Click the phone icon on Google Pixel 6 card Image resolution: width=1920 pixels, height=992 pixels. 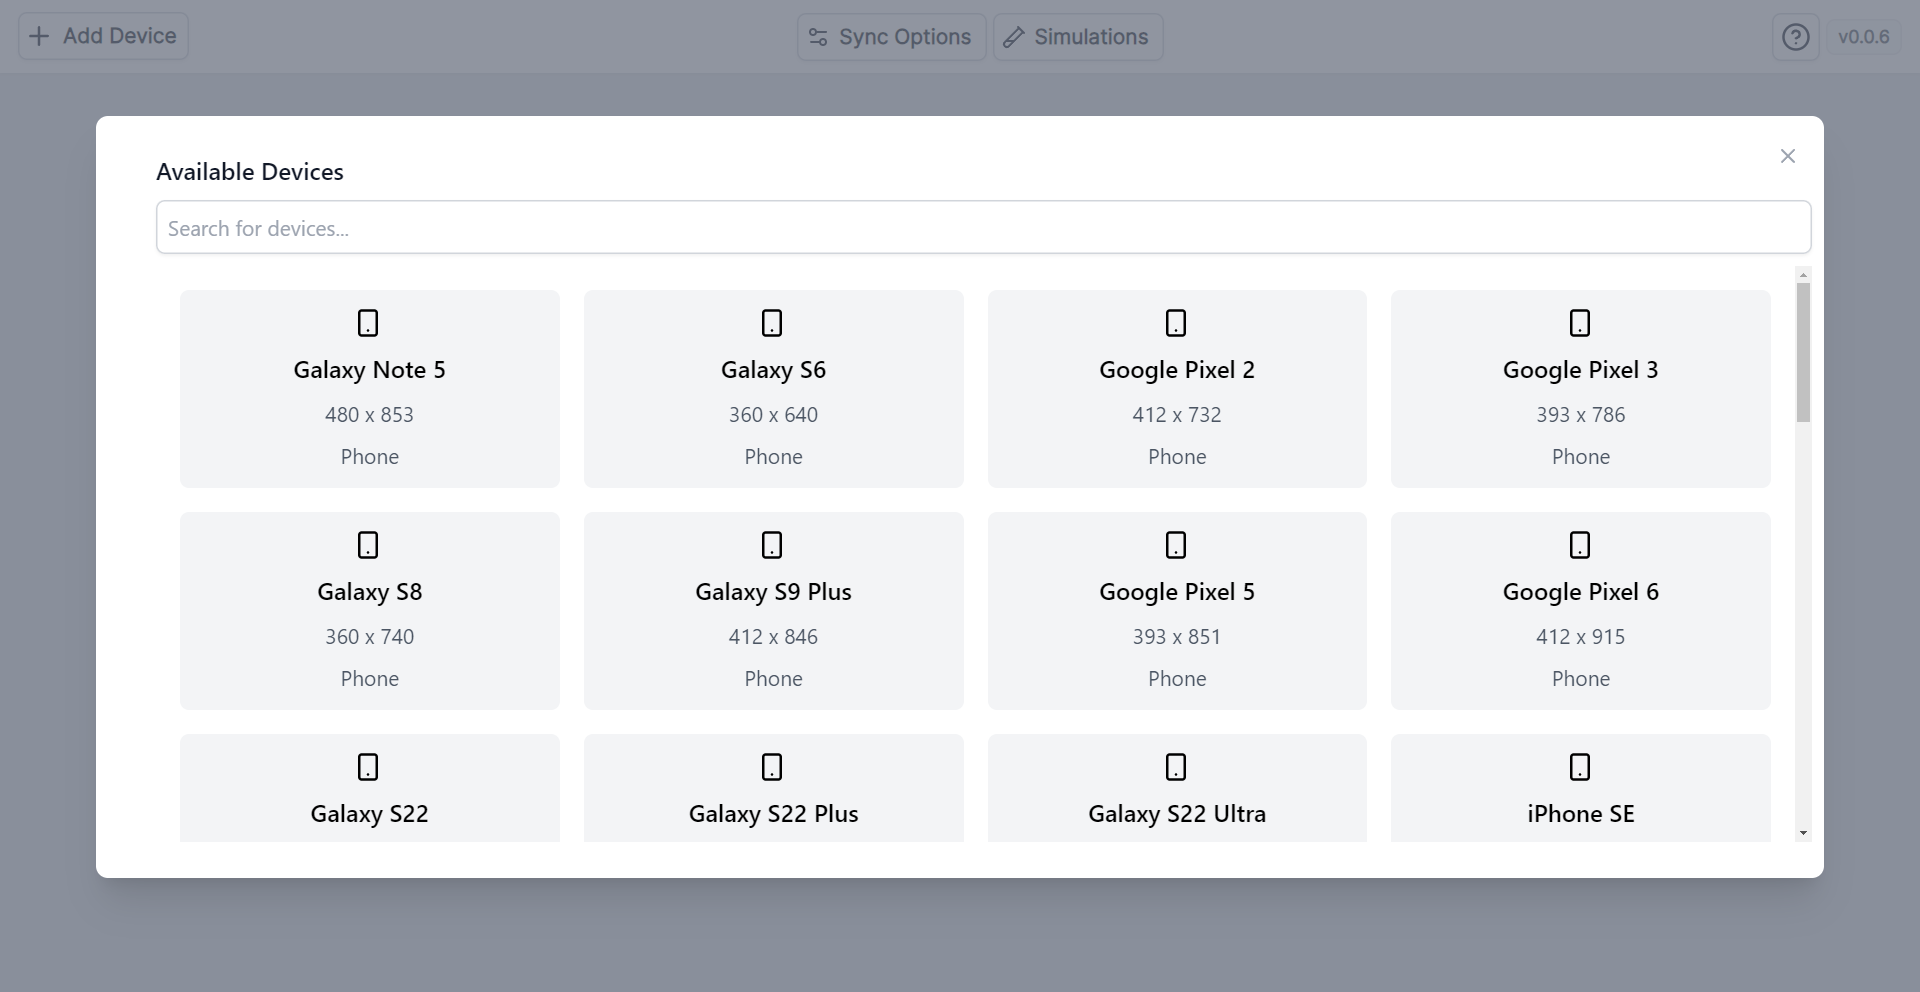[x=1580, y=545]
